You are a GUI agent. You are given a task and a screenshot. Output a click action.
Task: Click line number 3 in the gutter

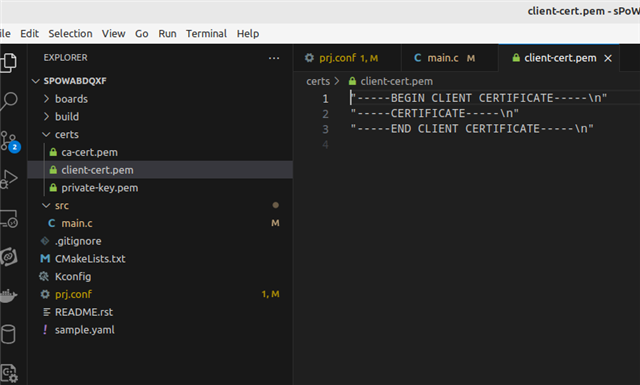coord(325,129)
